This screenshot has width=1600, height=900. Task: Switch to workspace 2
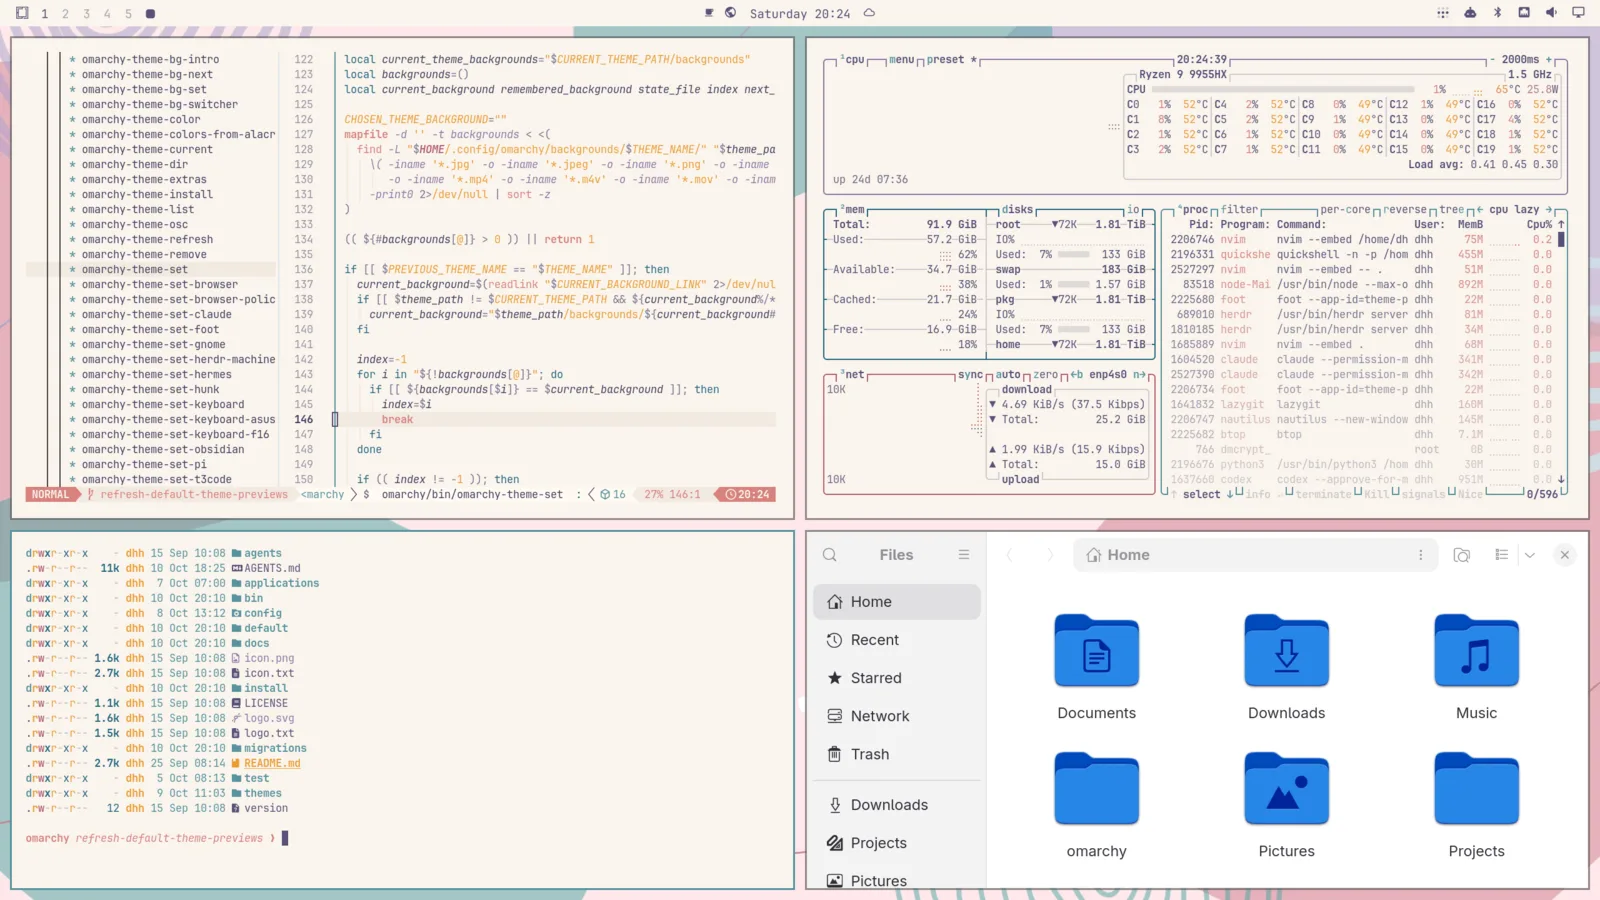click(x=65, y=14)
